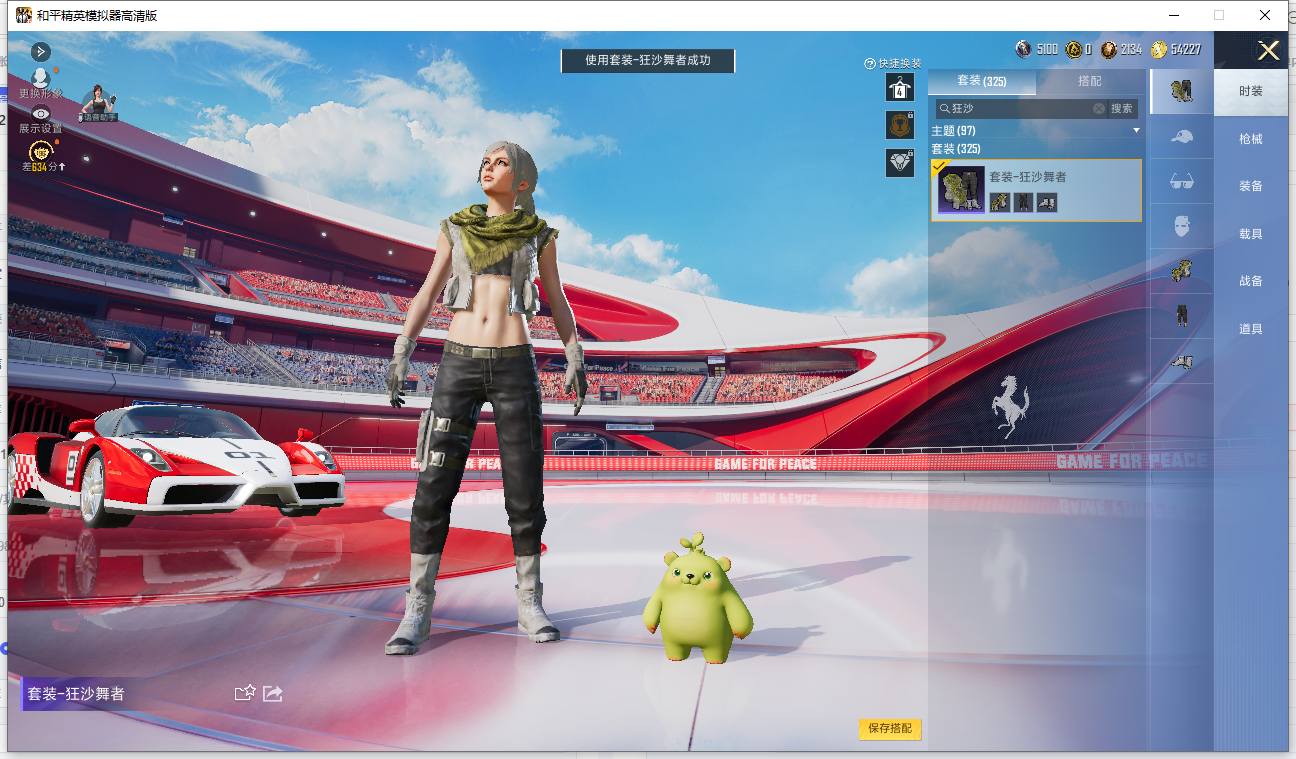The image size is (1296, 759).
Task: Open the 枪械 side menu
Action: tap(1251, 139)
